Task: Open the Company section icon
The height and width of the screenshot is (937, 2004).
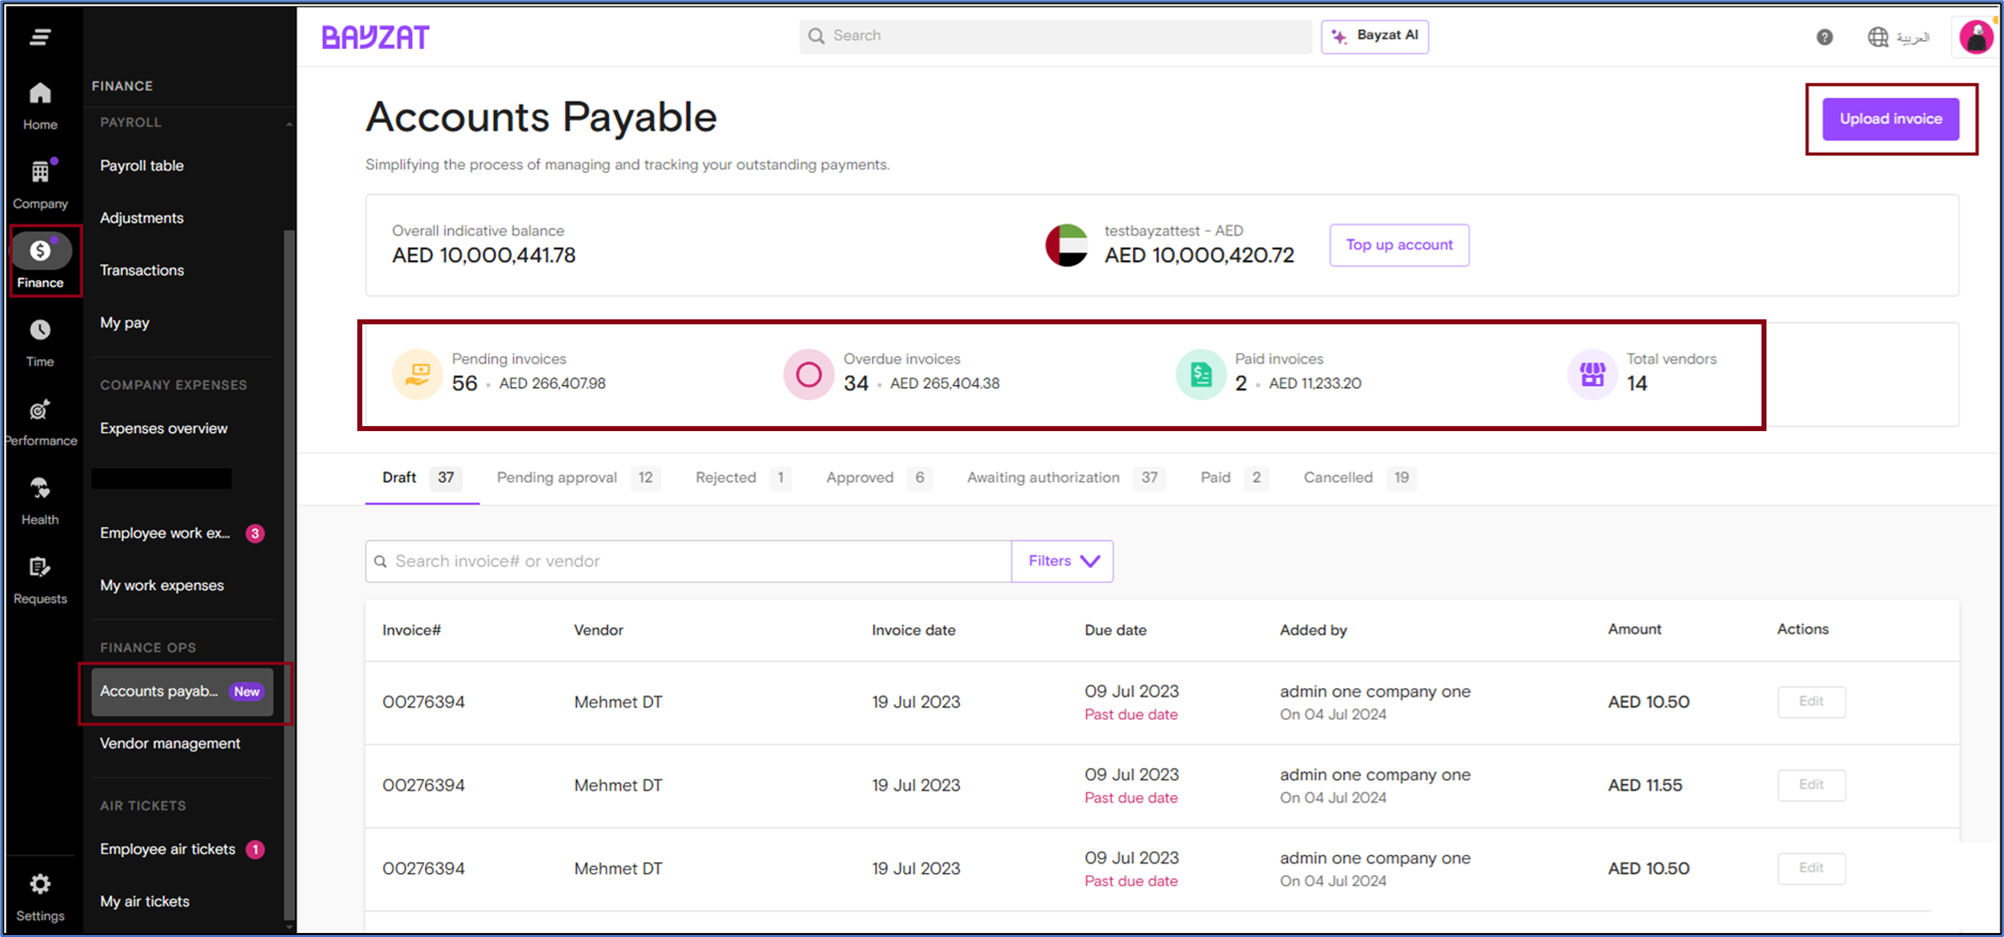Action: (x=40, y=184)
